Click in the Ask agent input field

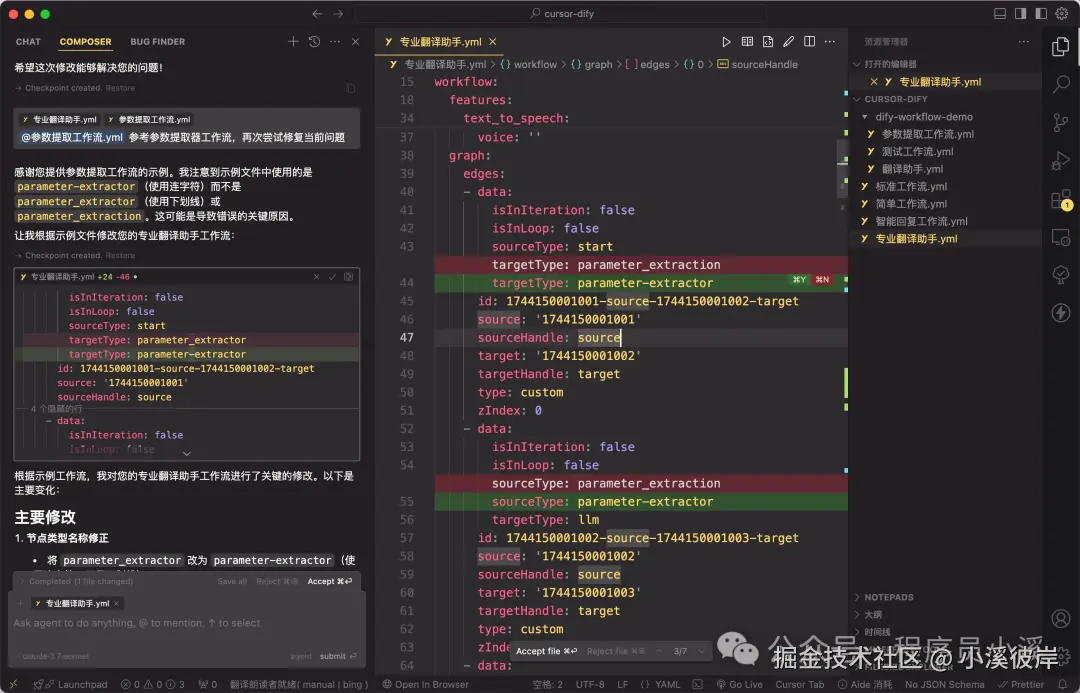pyautogui.click(x=186, y=623)
